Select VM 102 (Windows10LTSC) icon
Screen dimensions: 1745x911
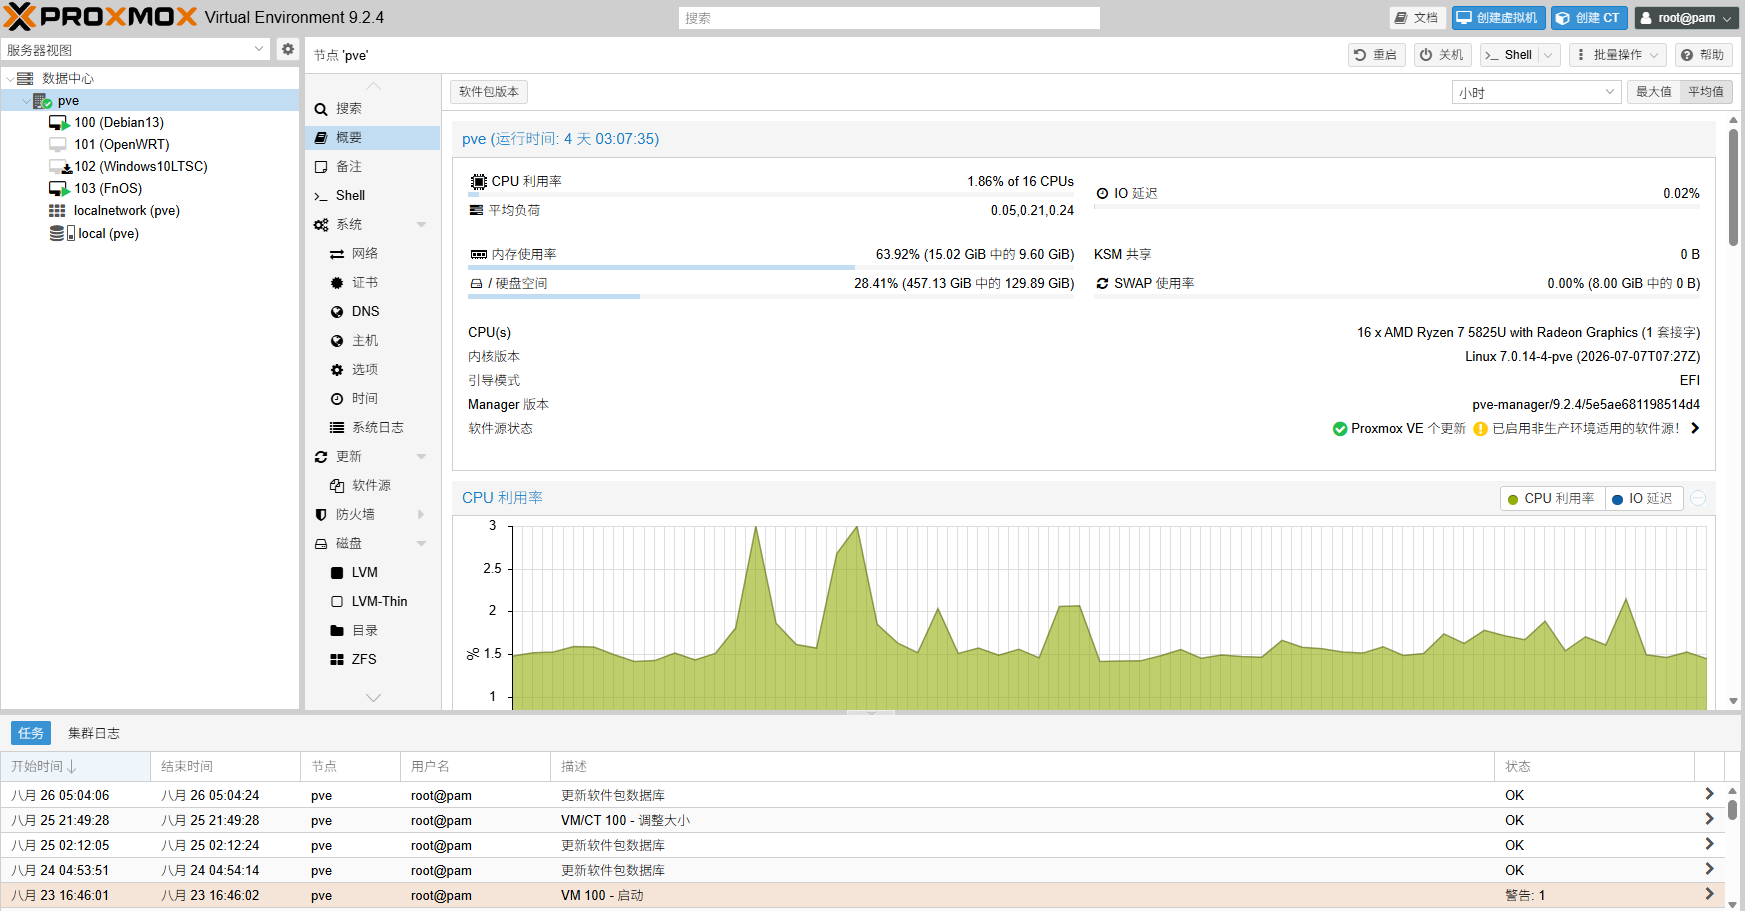(60, 167)
